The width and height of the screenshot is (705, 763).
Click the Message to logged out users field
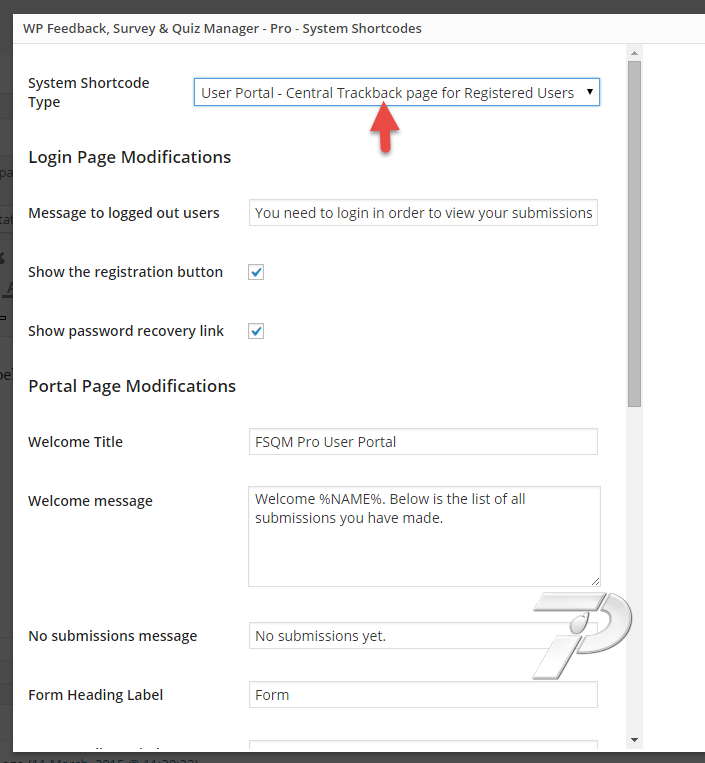(x=423, y=213)
